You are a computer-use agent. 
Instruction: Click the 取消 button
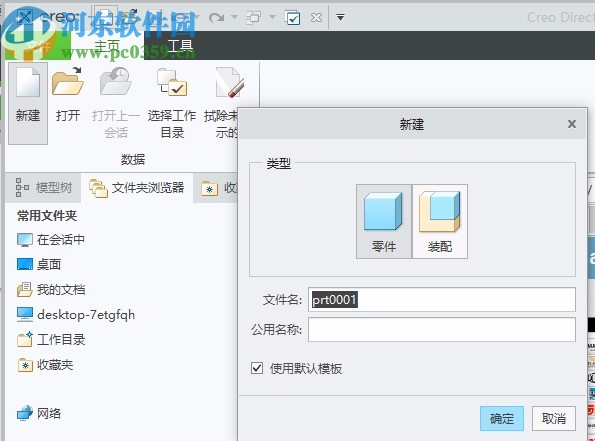(x=554, y=419)
